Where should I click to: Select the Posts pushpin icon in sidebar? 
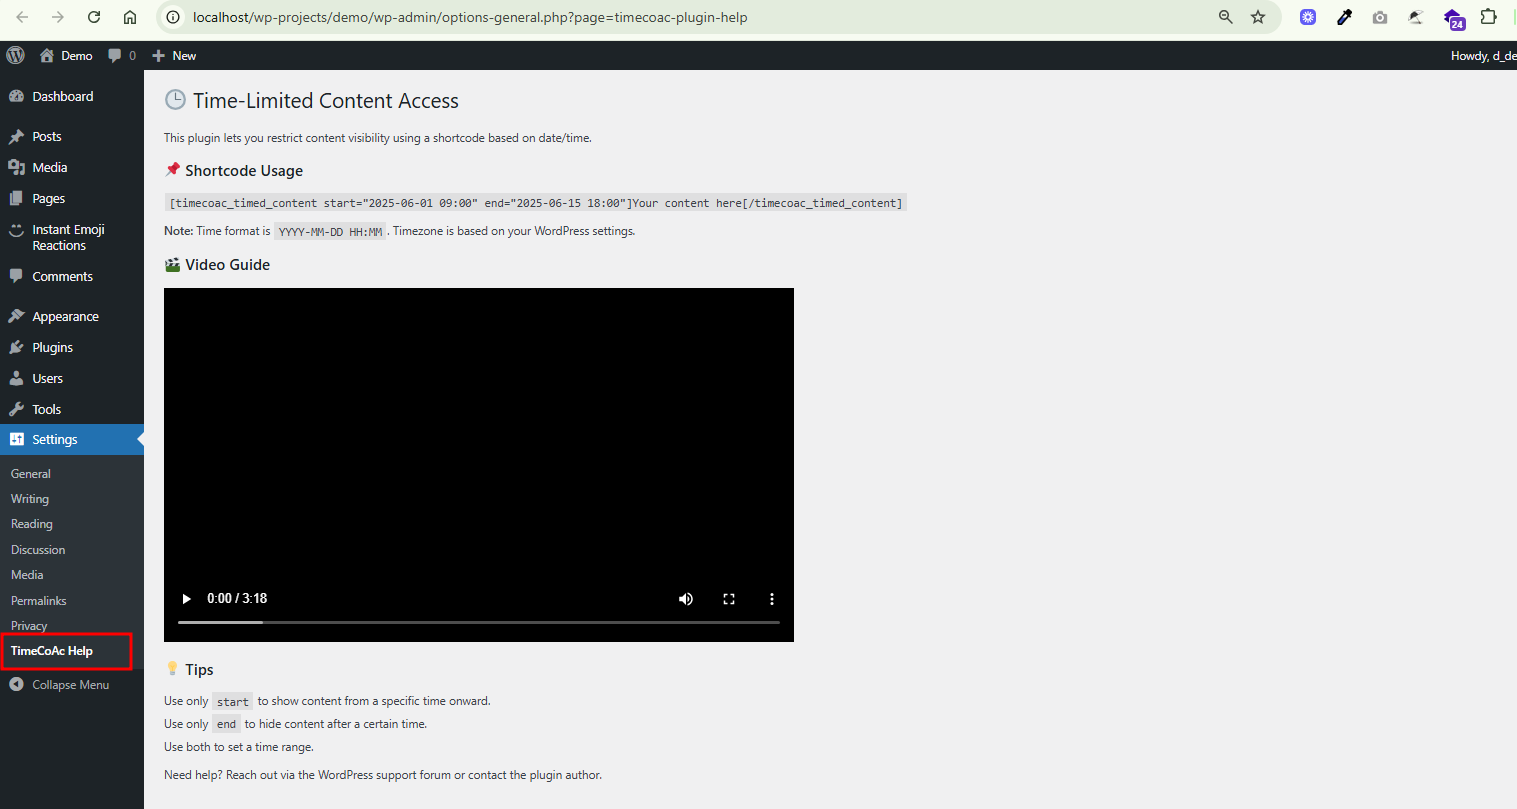[x=19, y=136]
